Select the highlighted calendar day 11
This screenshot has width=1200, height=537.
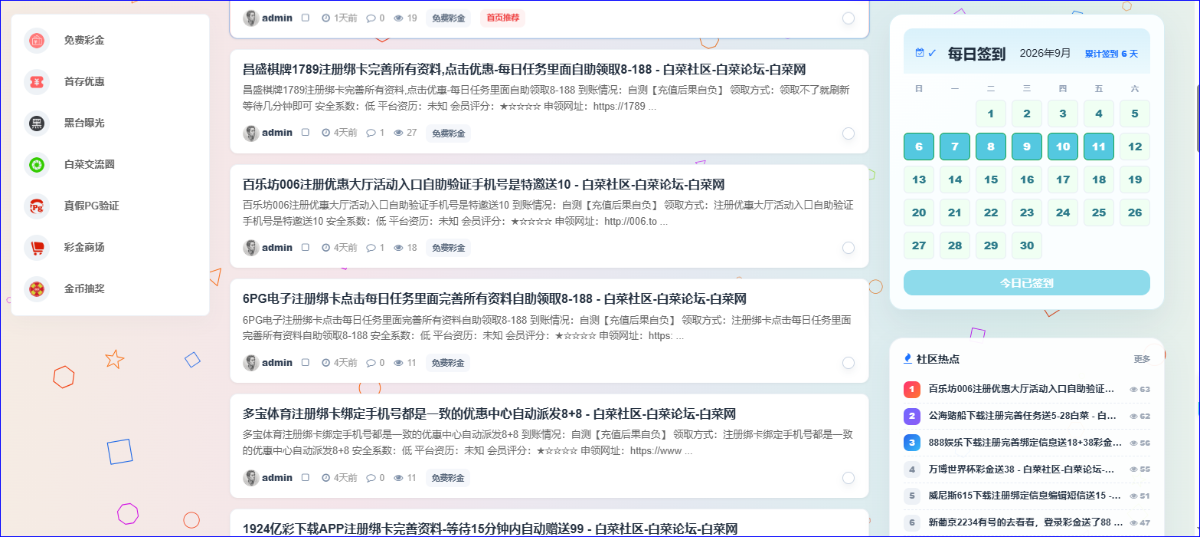(x=1098, y=147)
